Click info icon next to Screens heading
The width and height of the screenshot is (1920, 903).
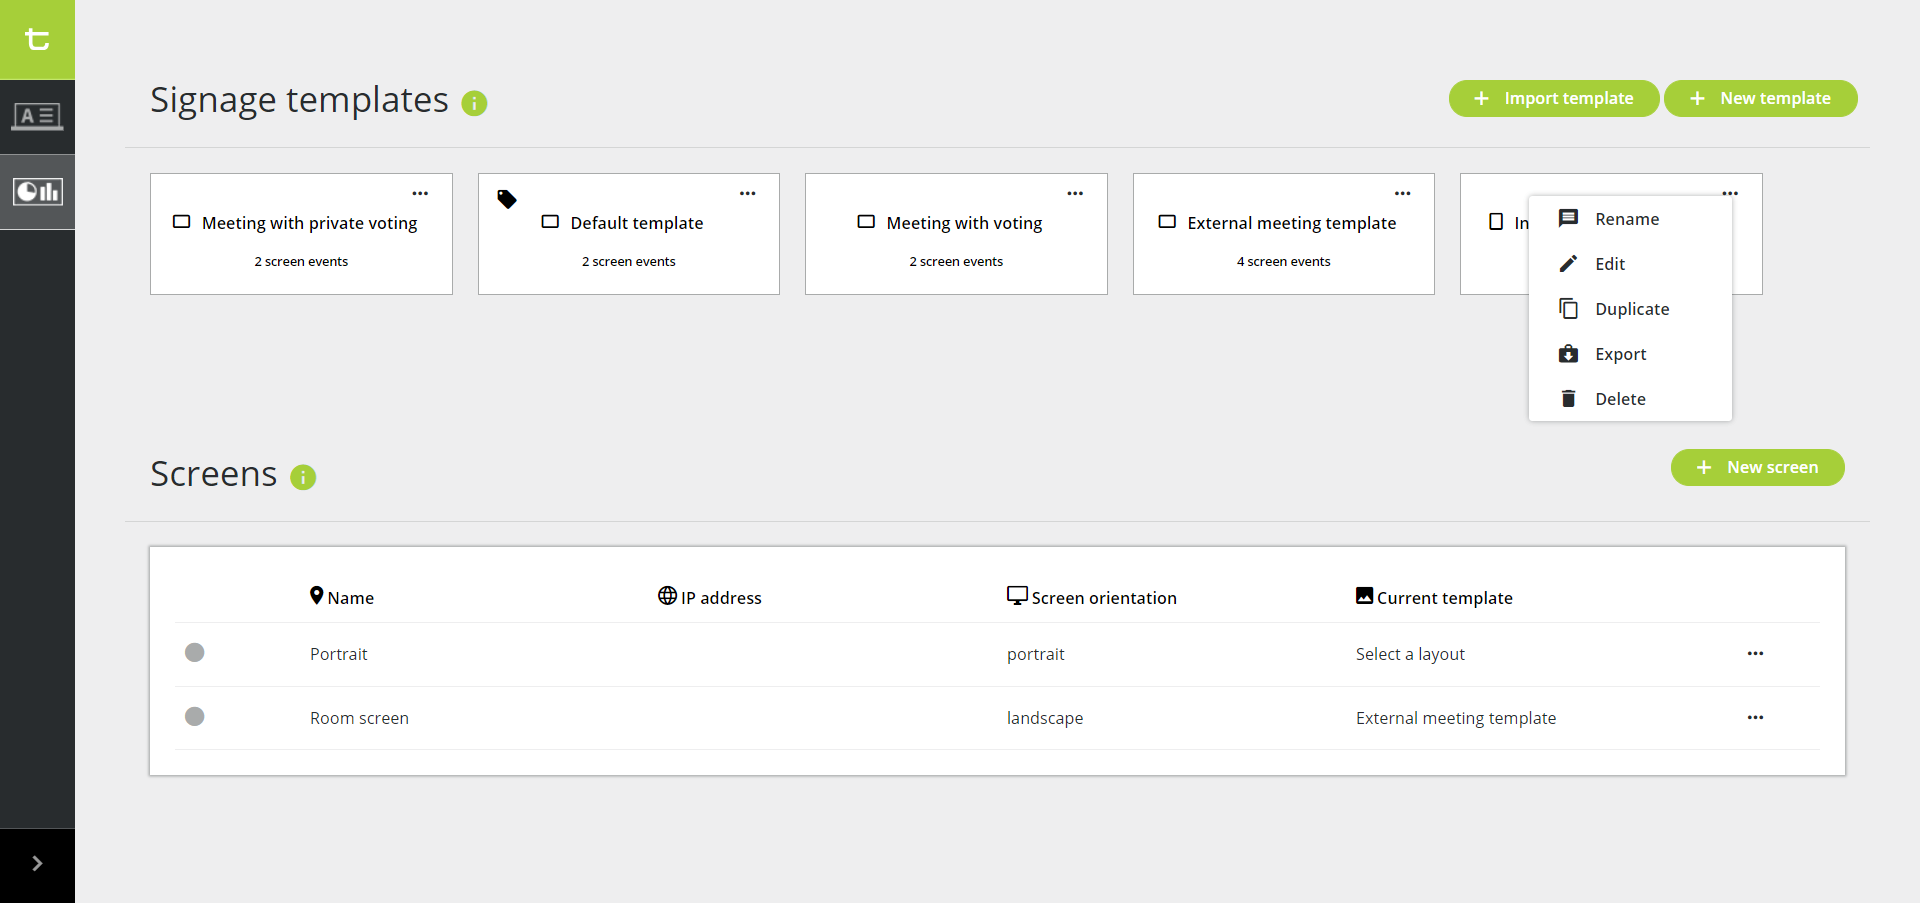(x=303, y=477)
